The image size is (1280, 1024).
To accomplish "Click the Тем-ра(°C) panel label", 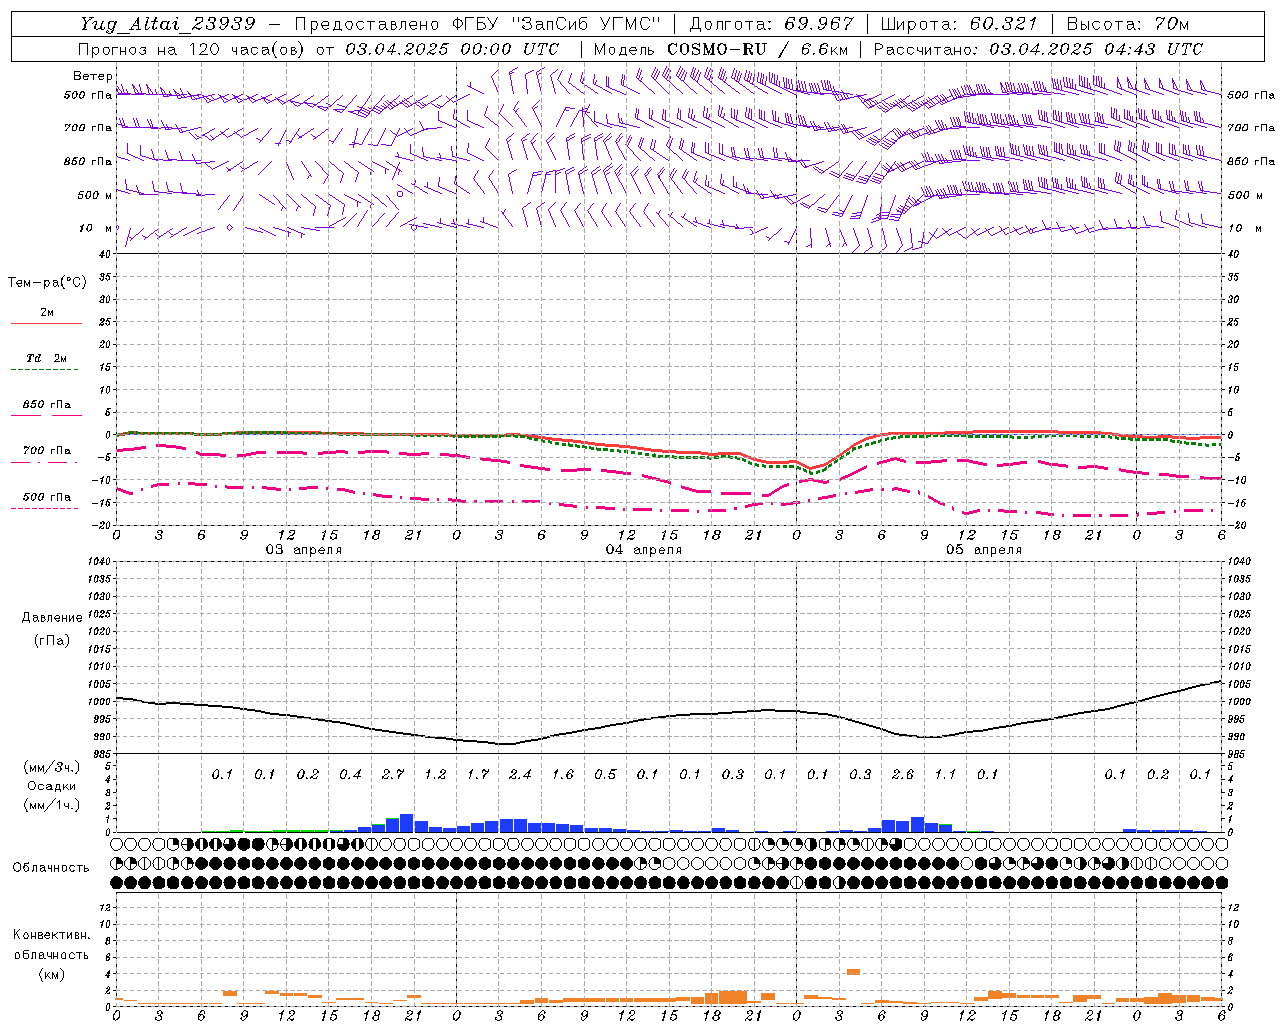I will pos(47,283).
